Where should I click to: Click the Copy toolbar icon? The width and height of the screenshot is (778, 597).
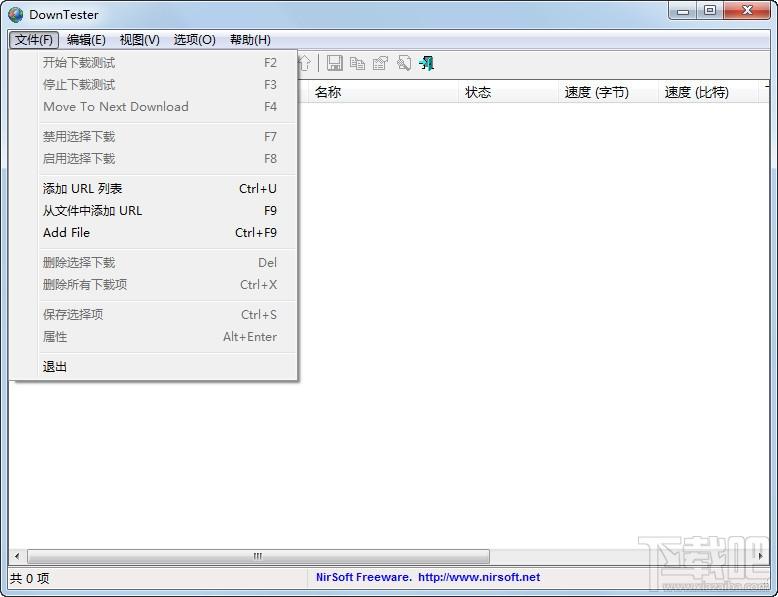pyautogui.click(x=357, y=63)
